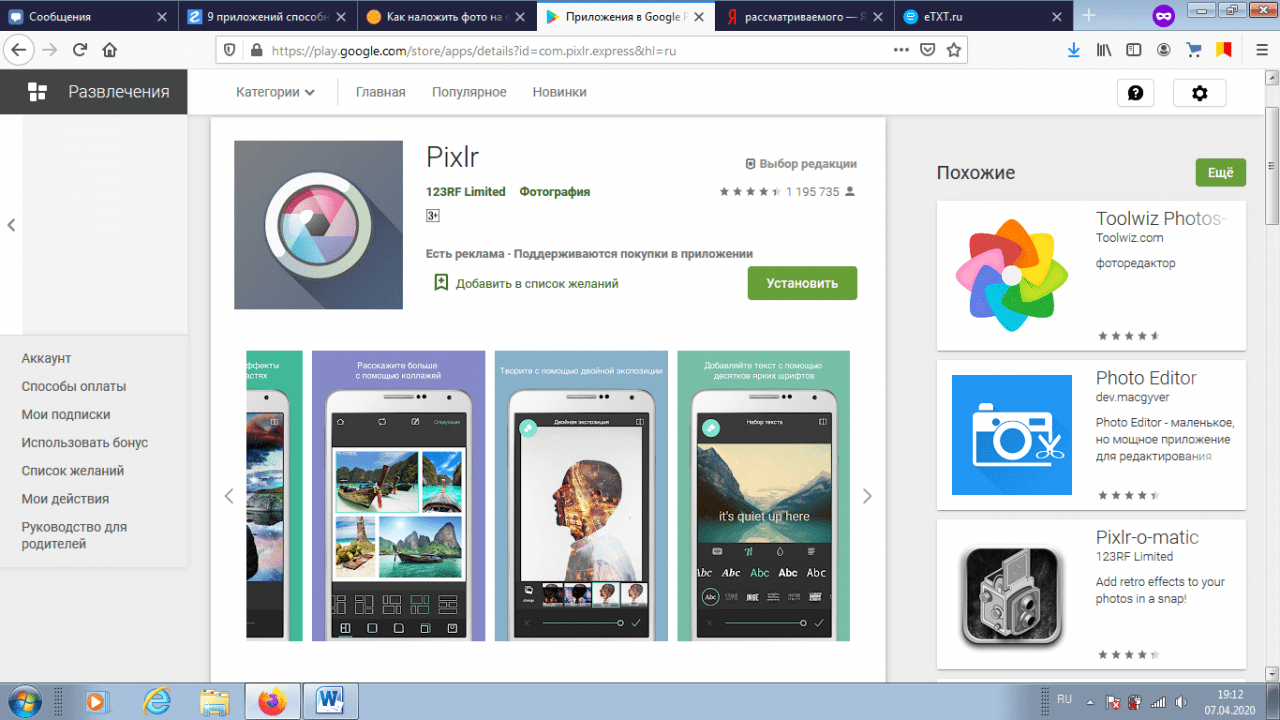
Task: Click the Ещё button under Похожие
Action: [x=1220, y=172]
